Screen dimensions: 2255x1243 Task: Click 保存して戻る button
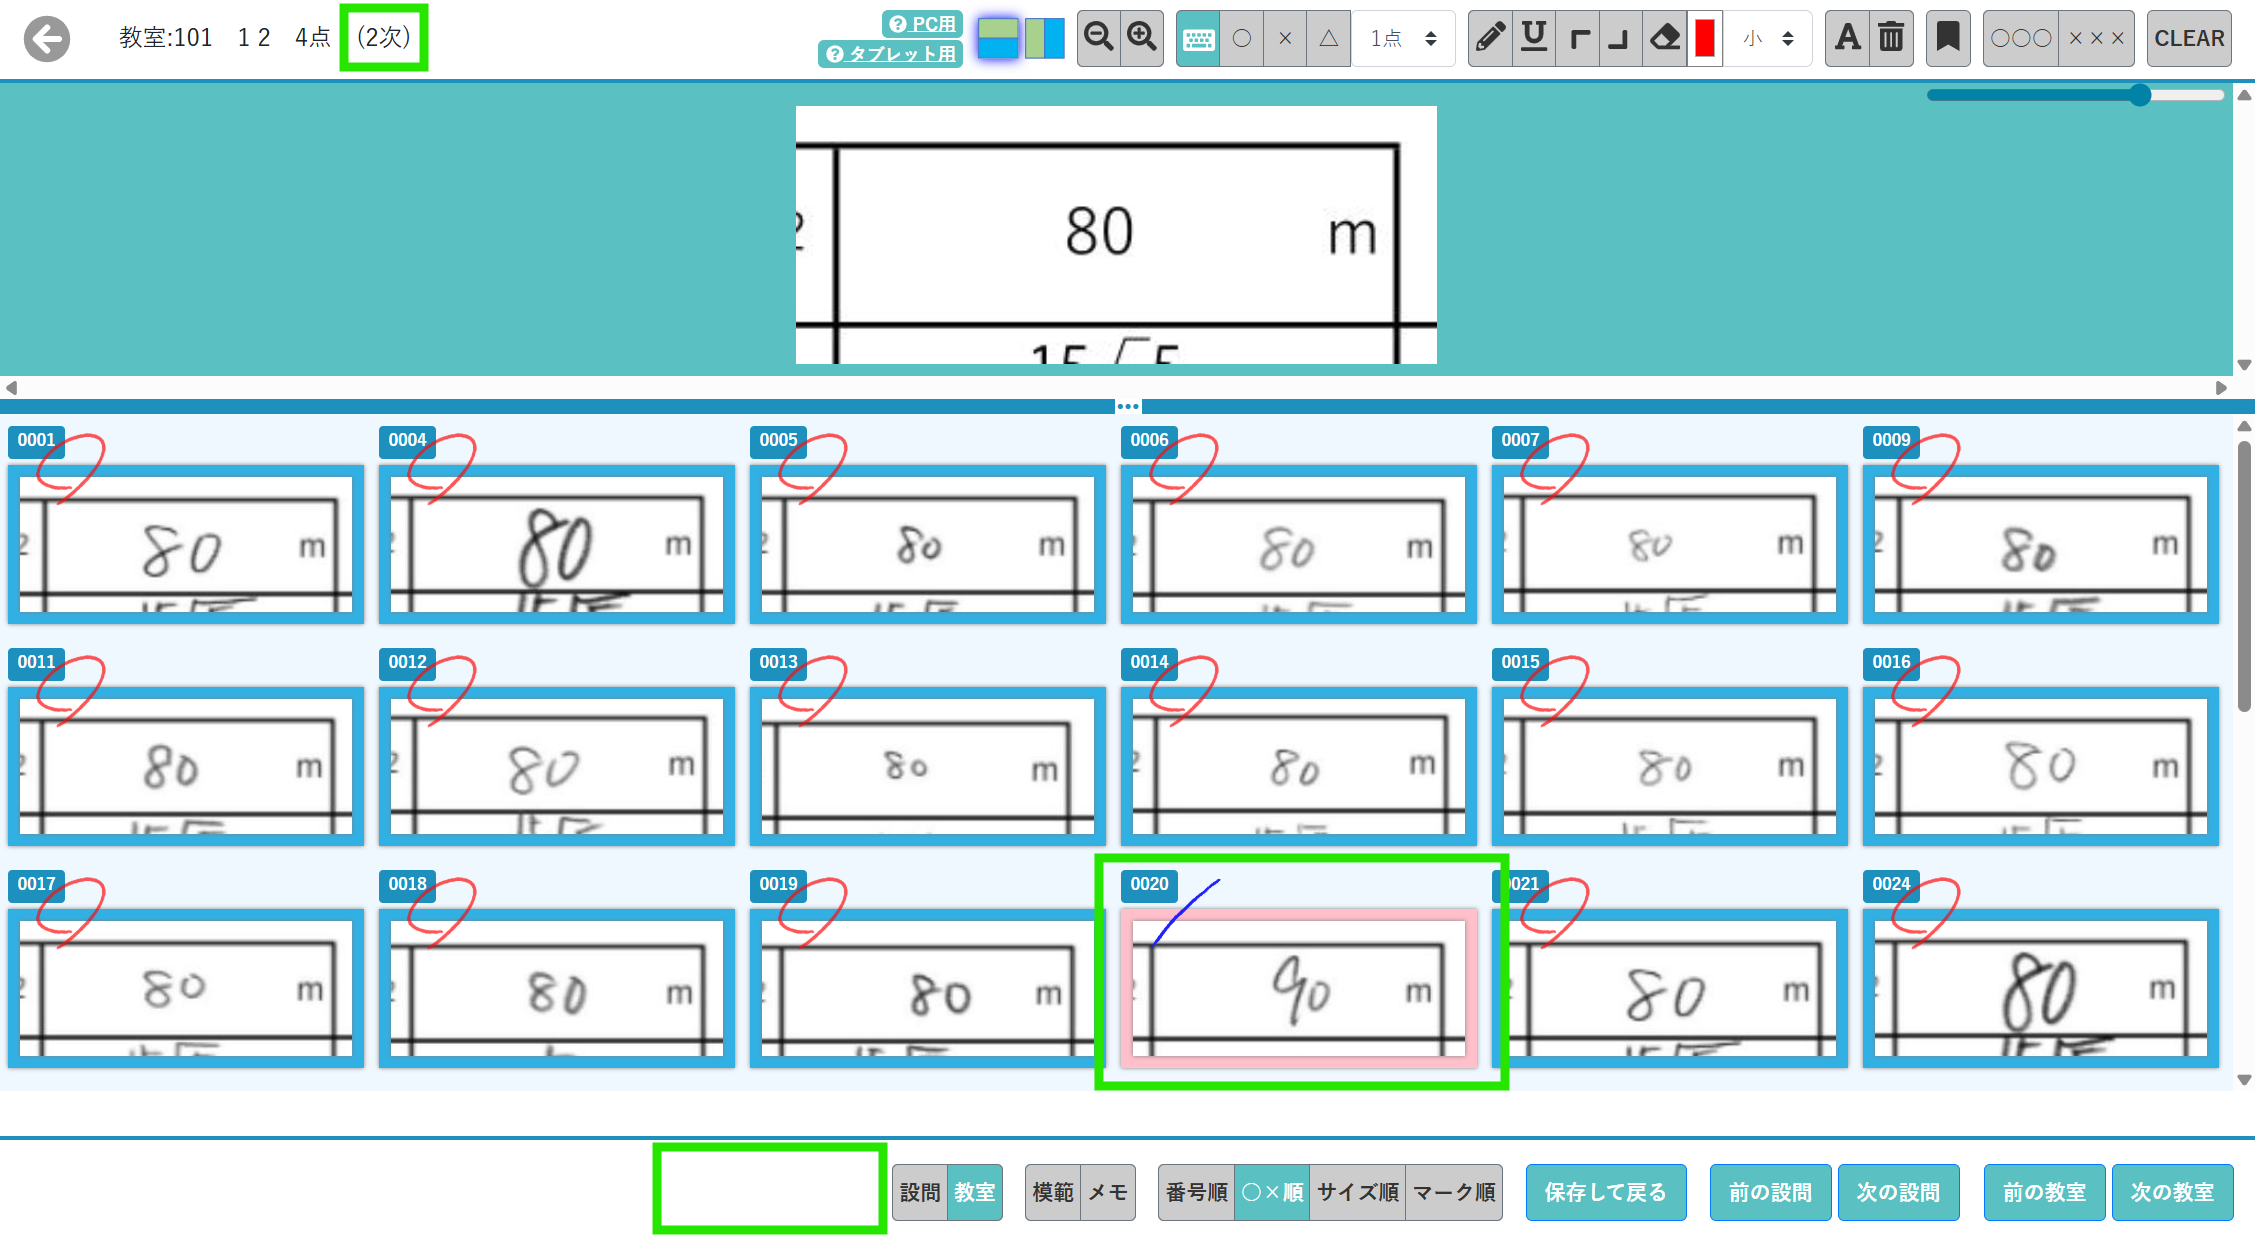[x=1605, y=1192]
